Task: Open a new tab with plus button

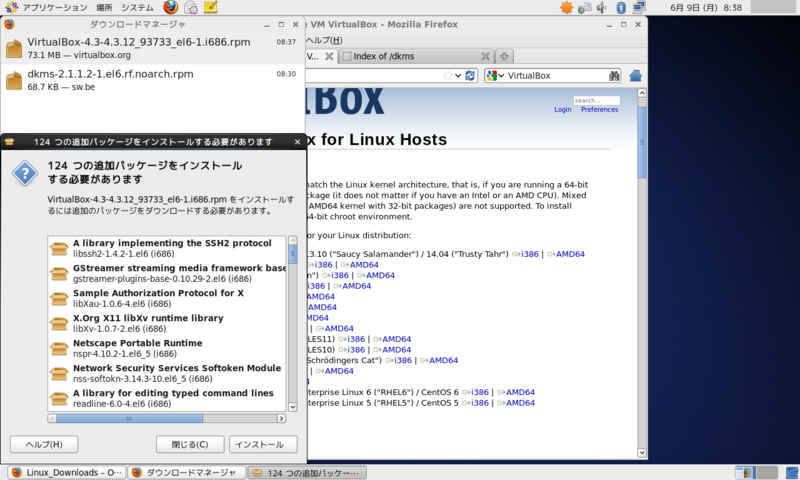Action: pos(504,56)
